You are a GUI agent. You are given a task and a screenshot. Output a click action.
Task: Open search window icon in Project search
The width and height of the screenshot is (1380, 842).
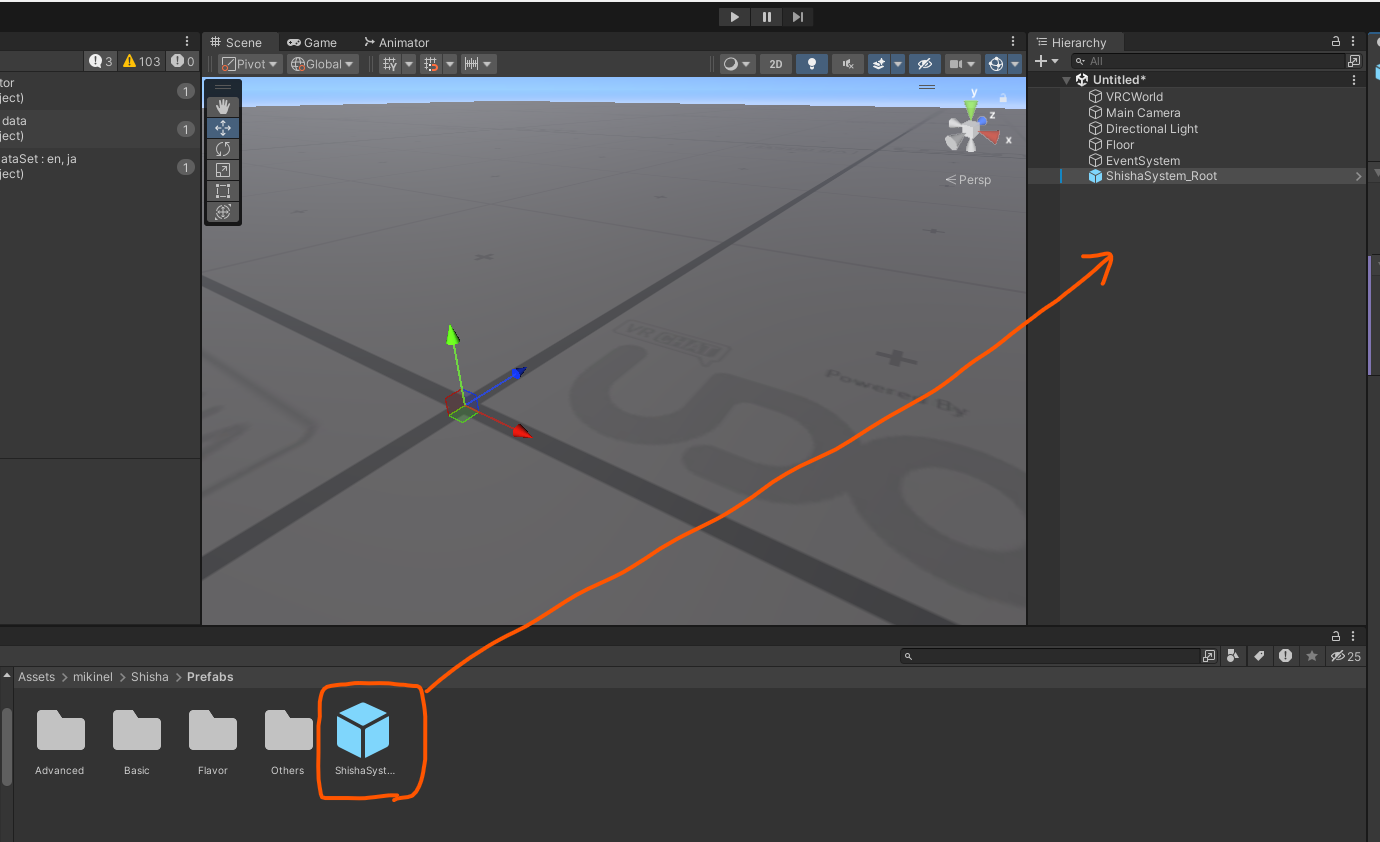(x=1209, y=656)
